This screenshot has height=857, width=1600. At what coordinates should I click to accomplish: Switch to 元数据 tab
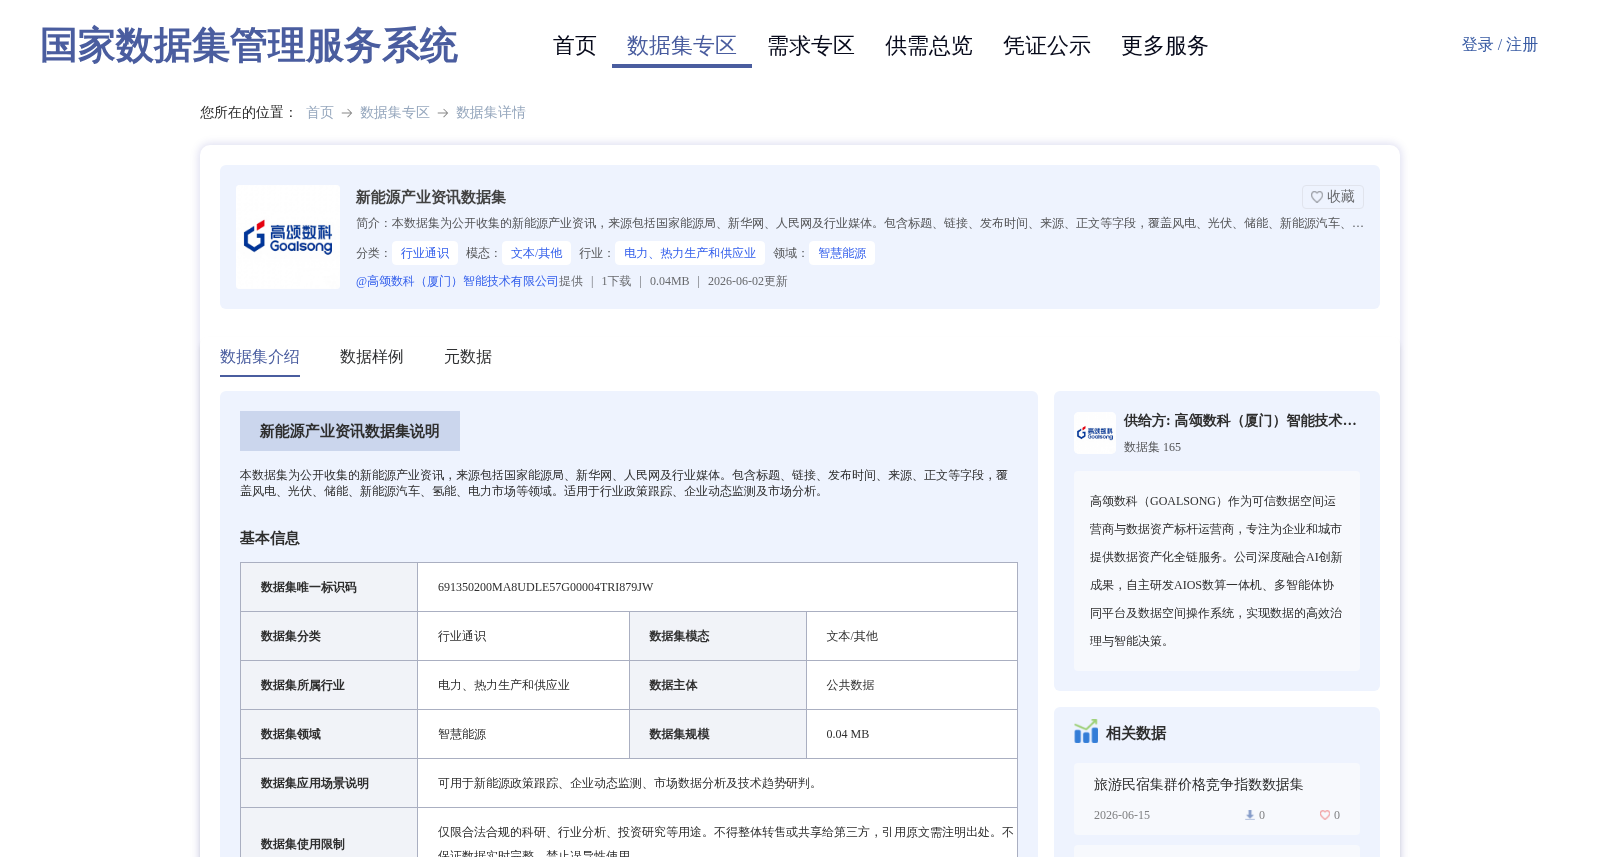point(468,357)
